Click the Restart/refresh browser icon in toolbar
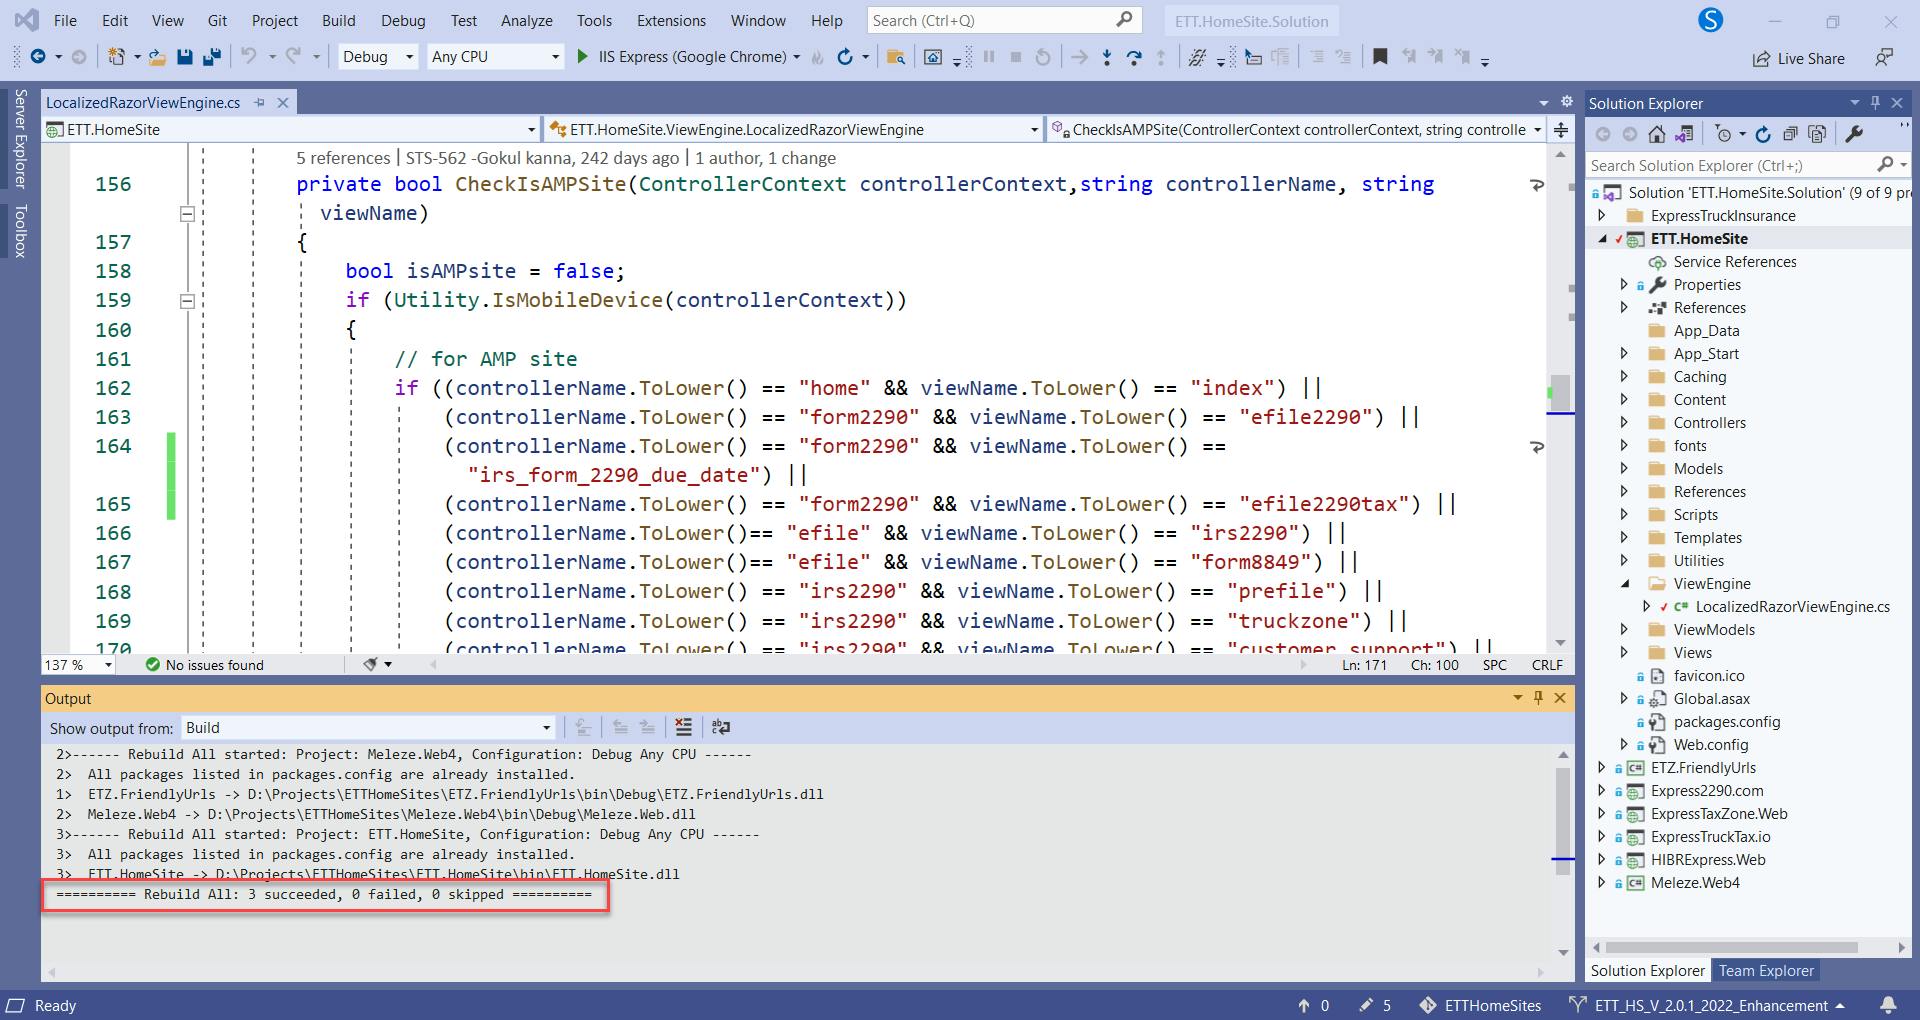The height and width of the screenshot is (1020, 1920). (845, 57)
